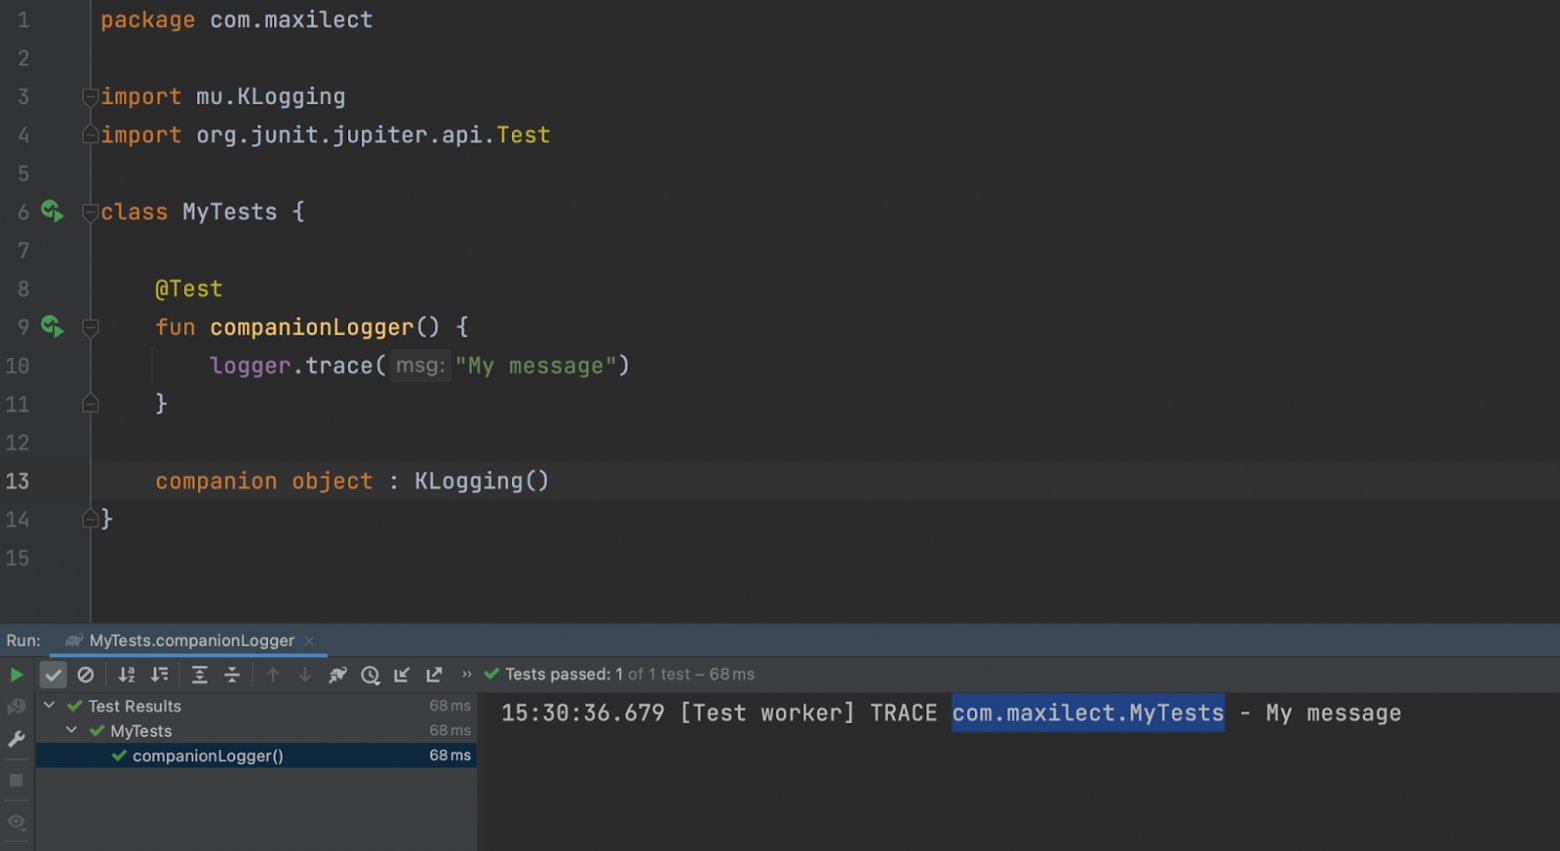
Task: Click the 'companion object' keywords on line 13
Action: [x=264, y=481]
